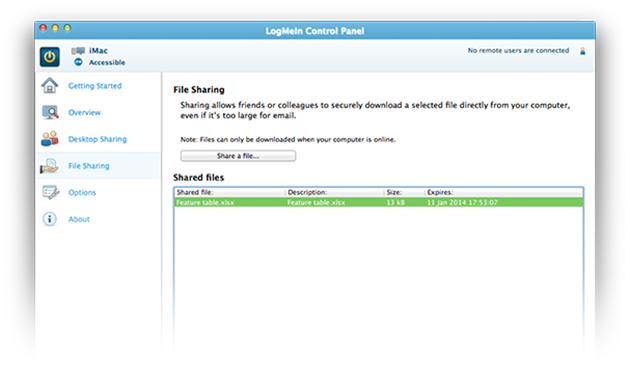
Task: Go to the Overview section
Action: (84, 112)
